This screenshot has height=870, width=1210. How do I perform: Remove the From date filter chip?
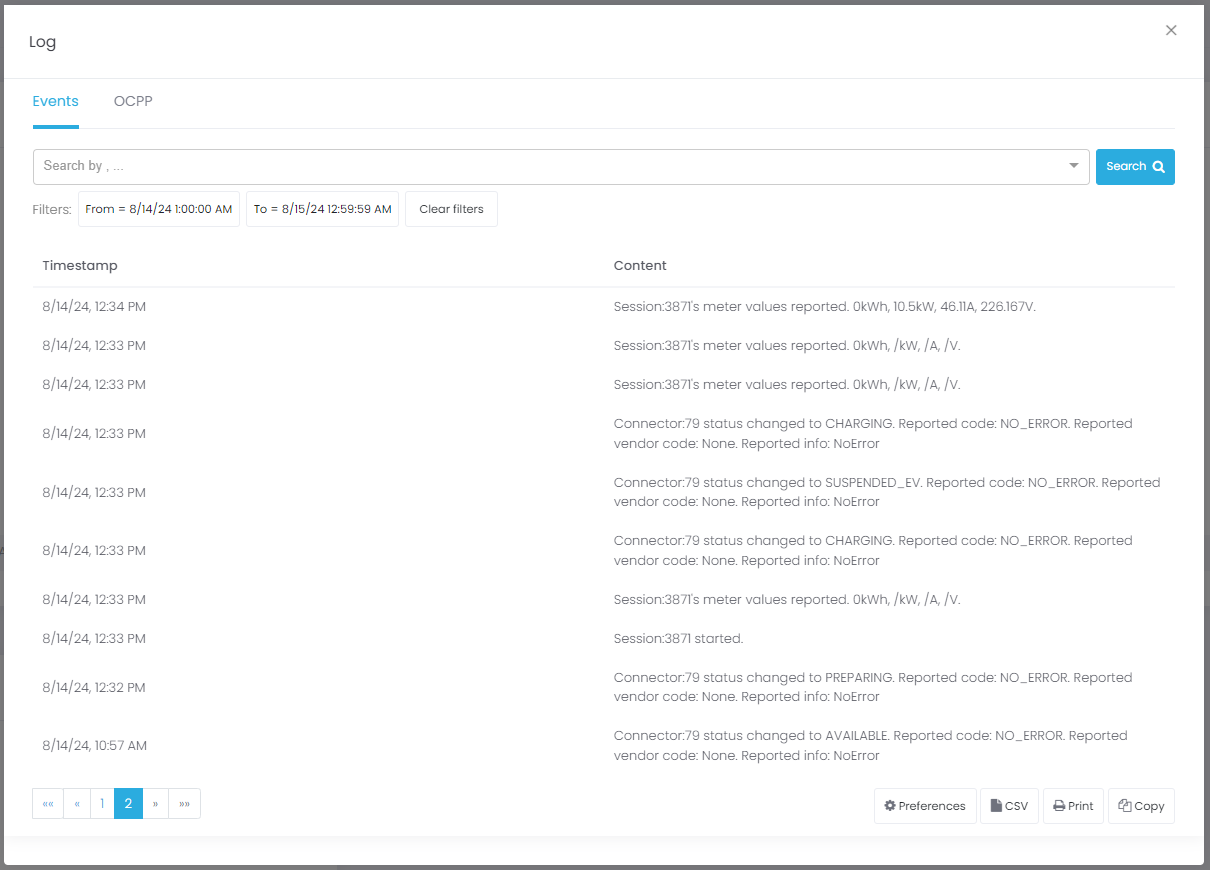tap(159, 209)
